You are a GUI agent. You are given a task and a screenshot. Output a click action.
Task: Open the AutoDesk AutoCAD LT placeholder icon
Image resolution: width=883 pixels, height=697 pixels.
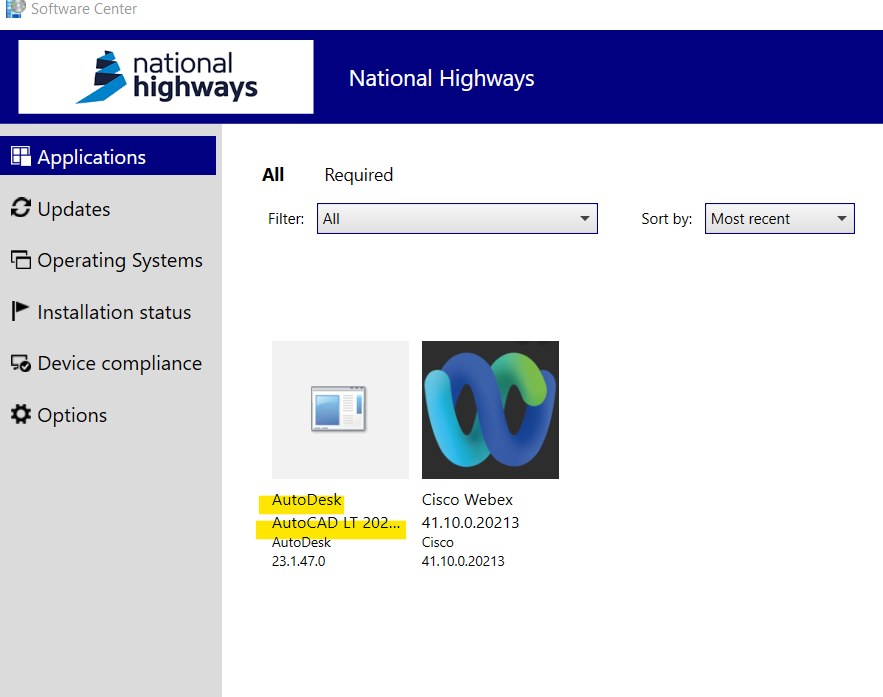coord(340,410)
